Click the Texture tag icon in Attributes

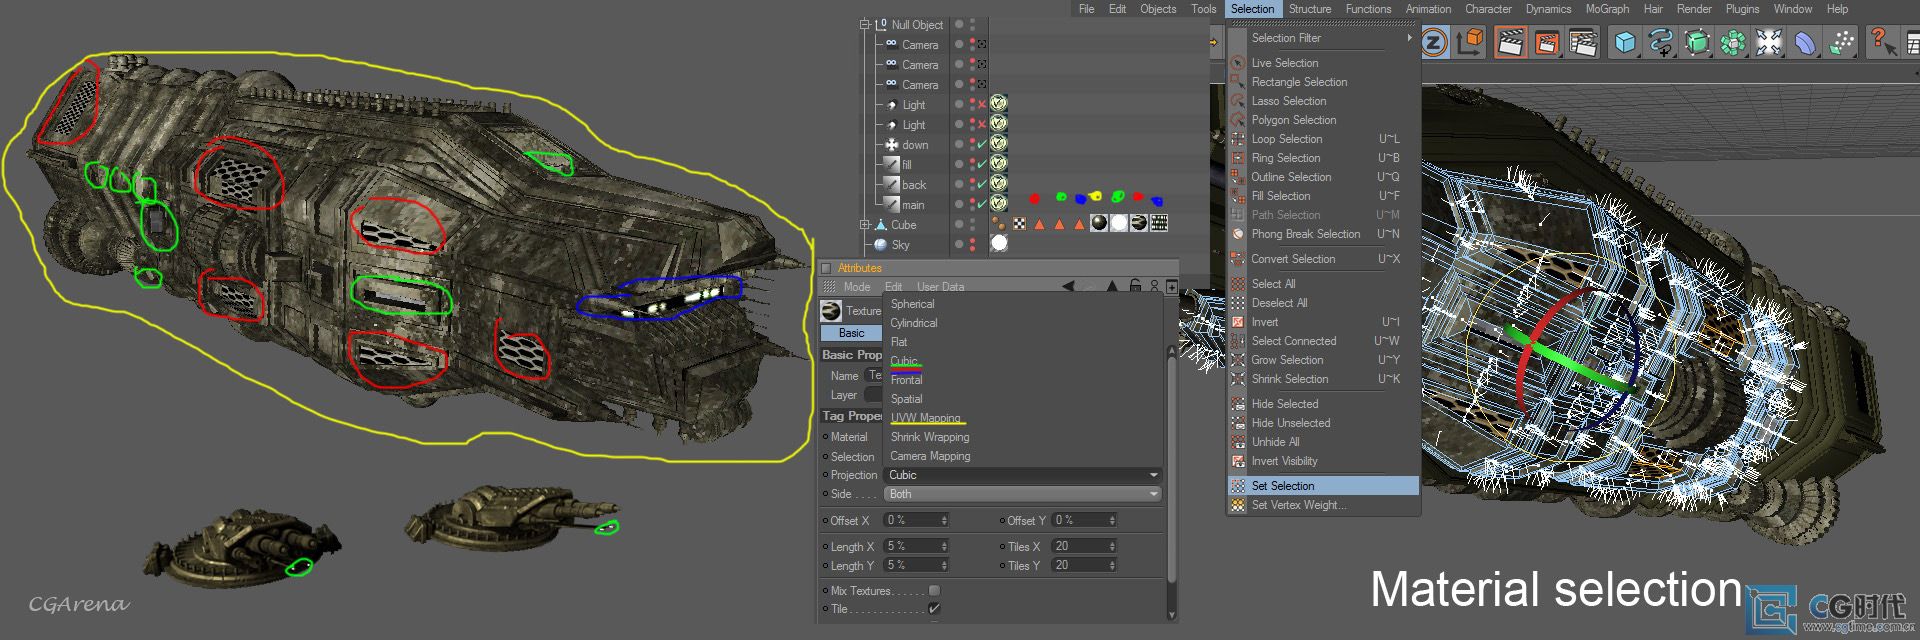[x=831, y=311]
